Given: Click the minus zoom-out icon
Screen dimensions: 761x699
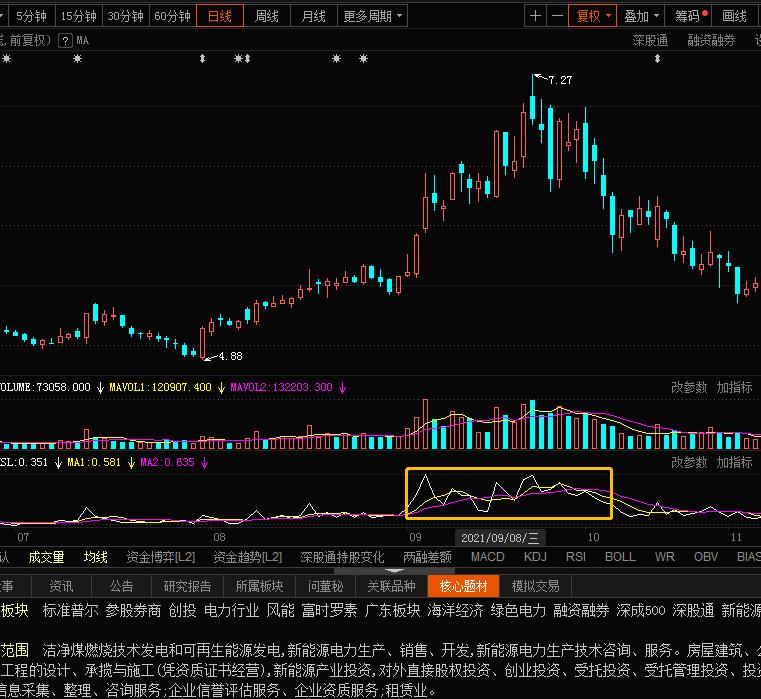Looking at the screenshot, I should pyautogui.click(x=557, y=16).
